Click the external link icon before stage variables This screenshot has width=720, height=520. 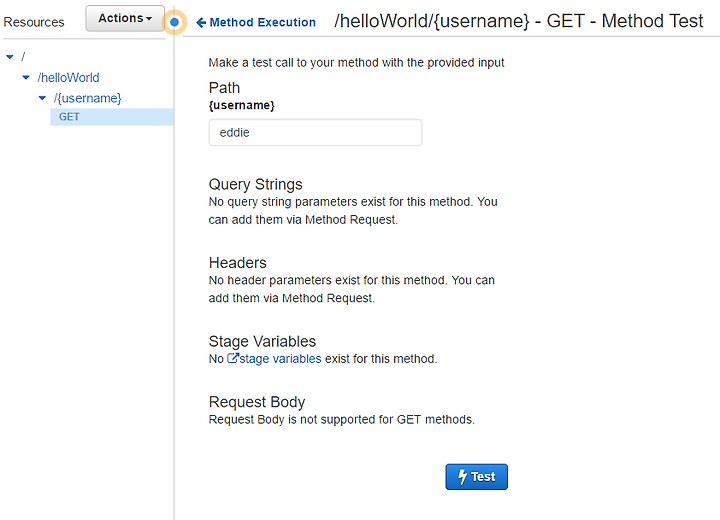click(232, 358)
